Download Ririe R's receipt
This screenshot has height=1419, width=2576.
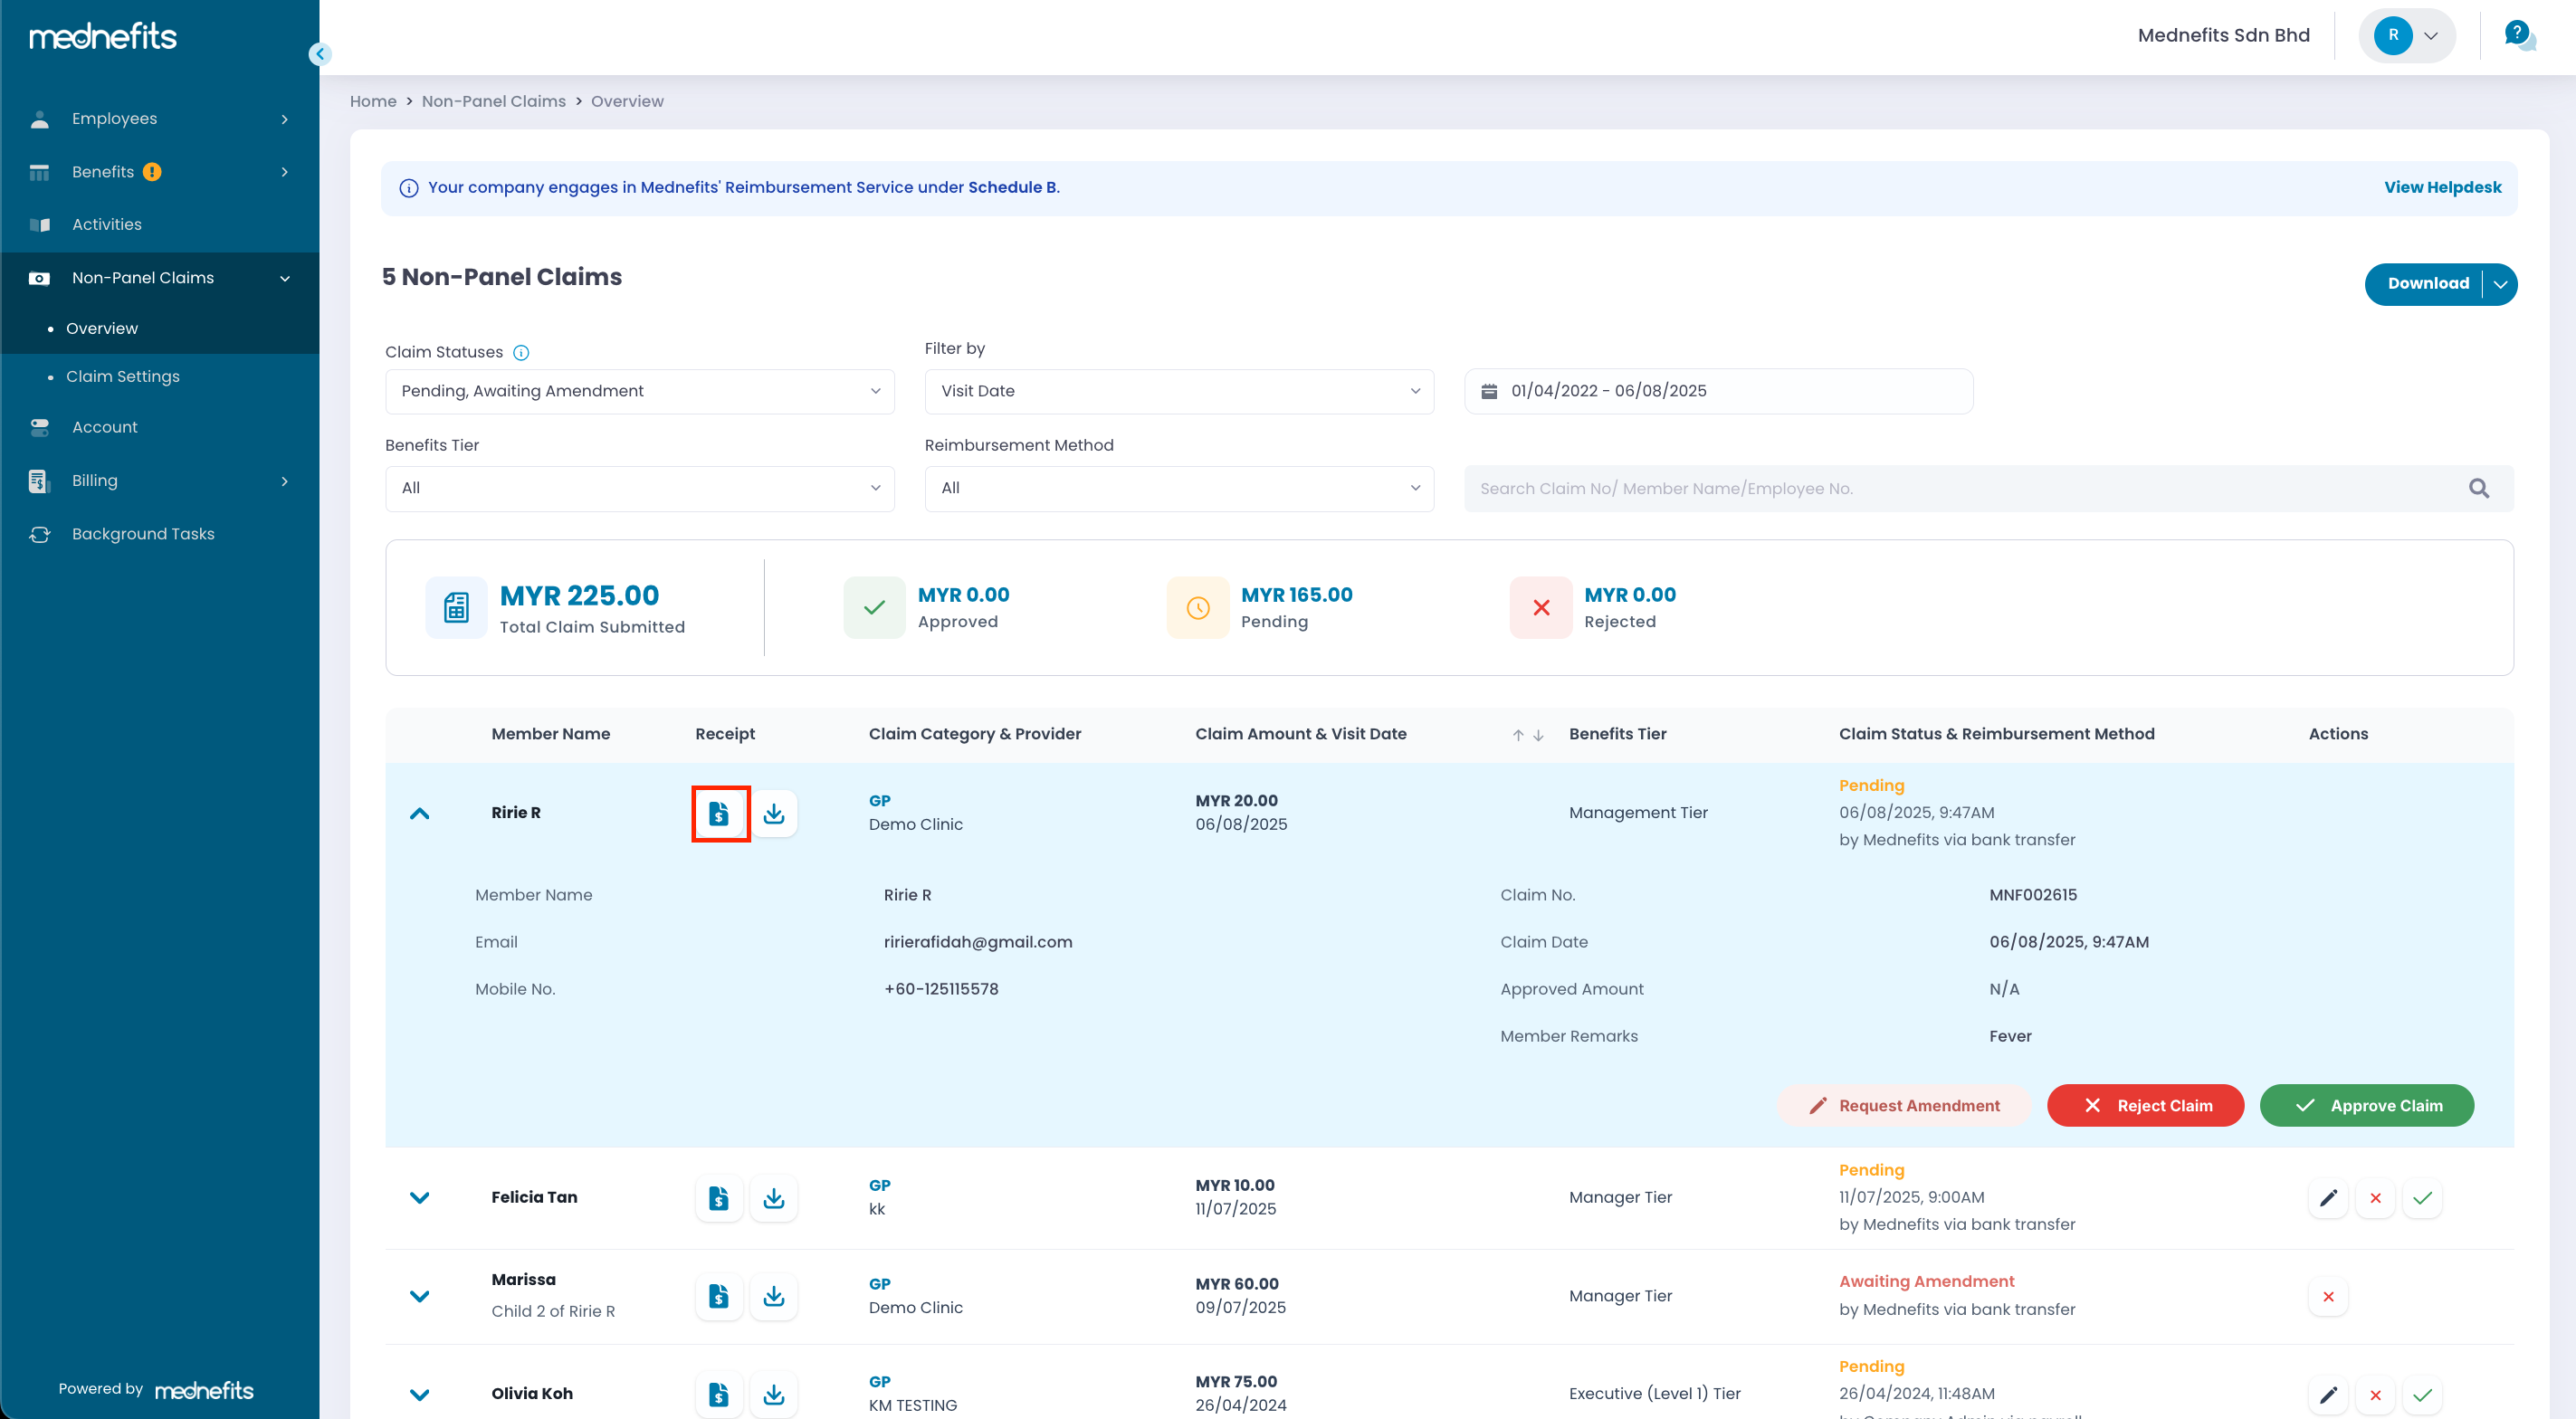pos(774,813)
